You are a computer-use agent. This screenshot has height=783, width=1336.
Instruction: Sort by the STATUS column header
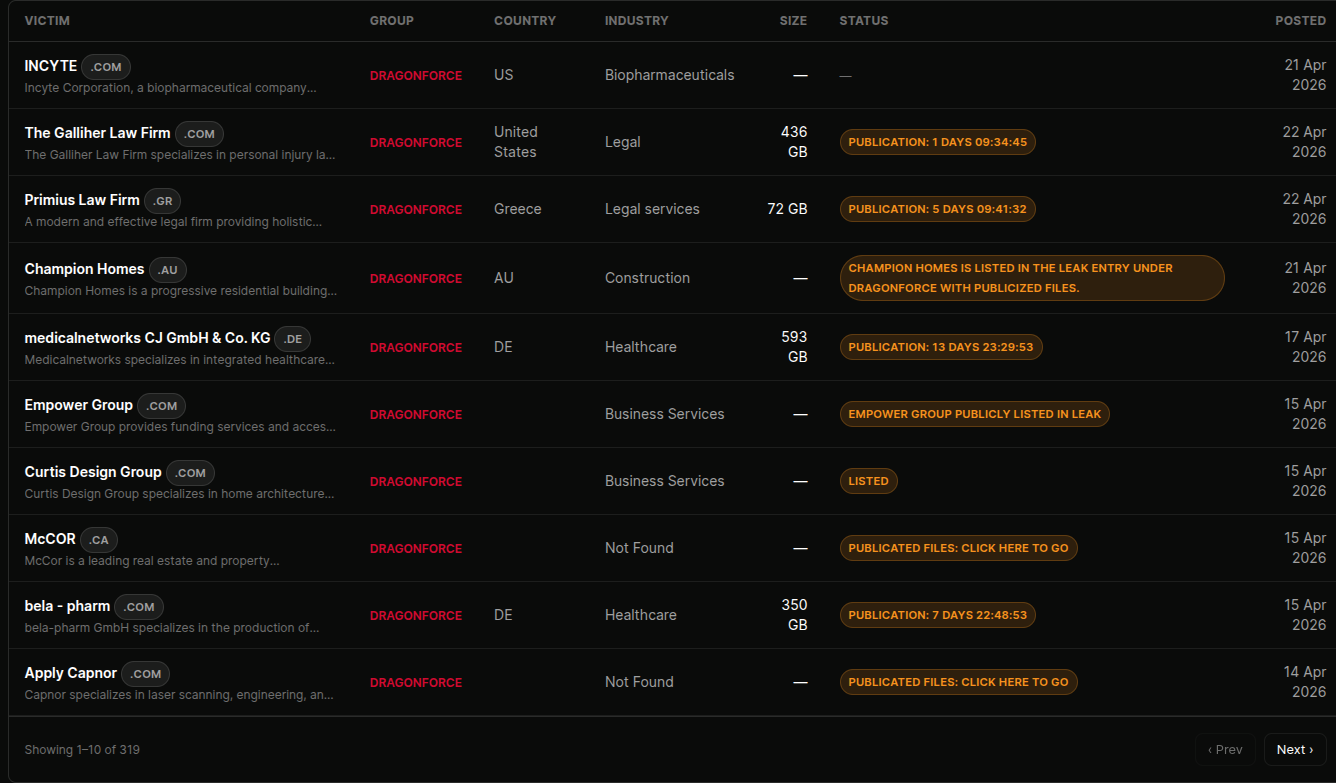(864, 21)
